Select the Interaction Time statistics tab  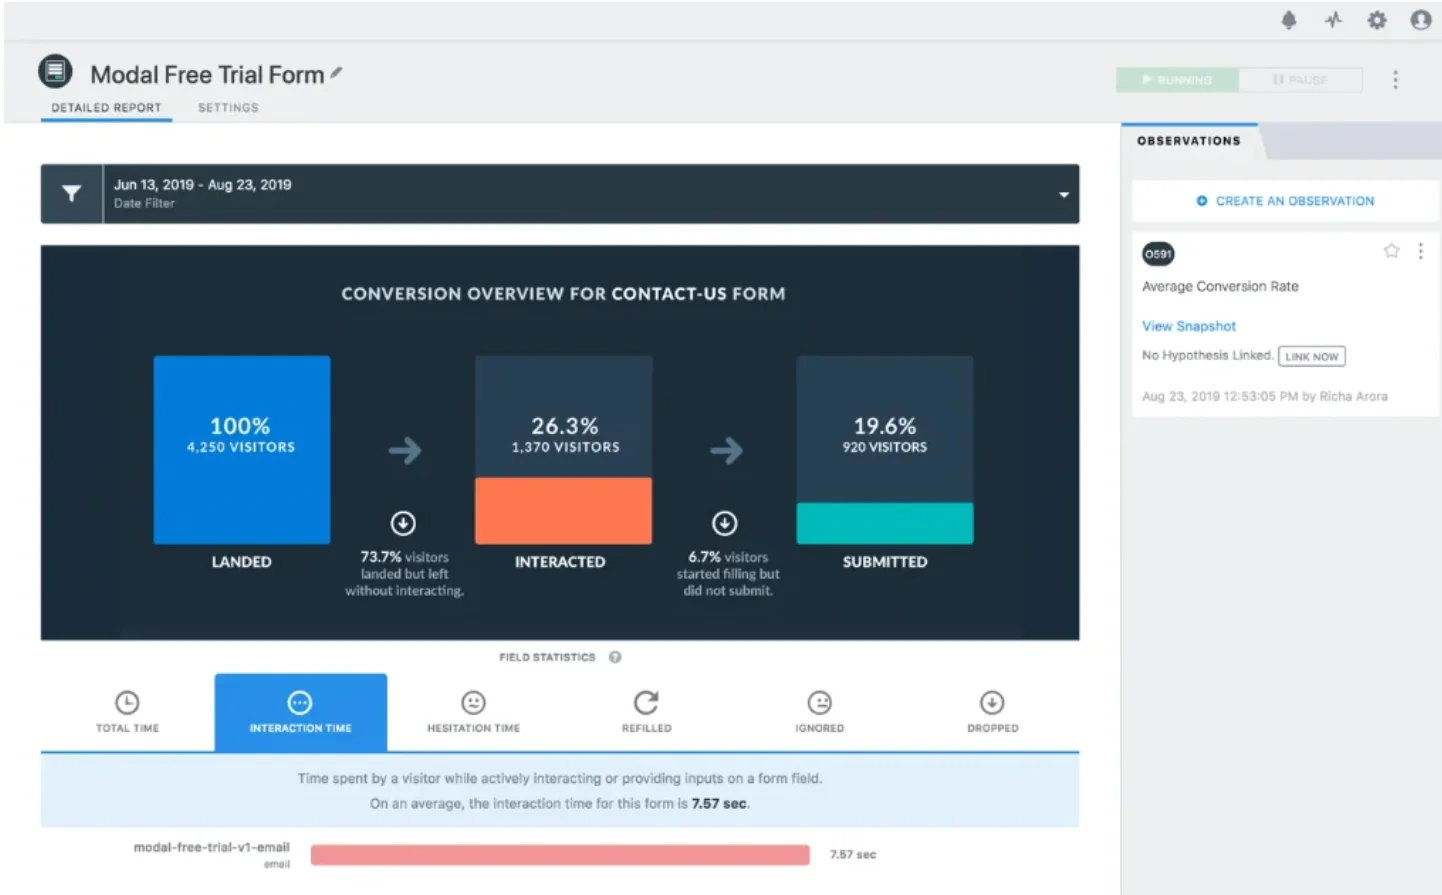[300, 712]
